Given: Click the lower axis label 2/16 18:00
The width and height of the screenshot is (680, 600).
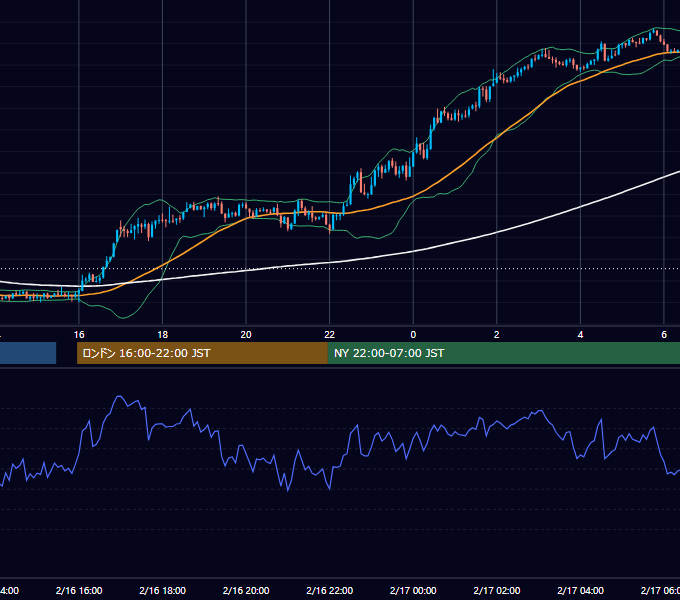Looking at the screenshot, I should (x=163, y=590).
